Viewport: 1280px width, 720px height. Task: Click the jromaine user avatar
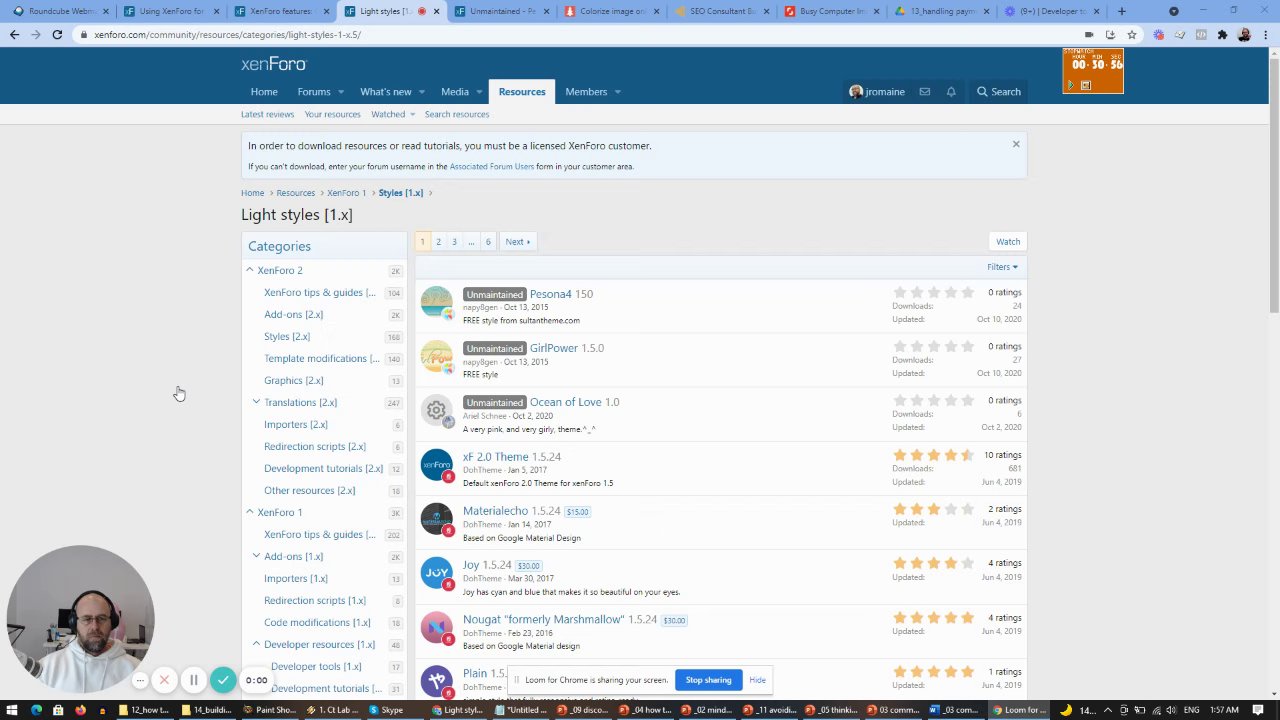coord(856,92)
